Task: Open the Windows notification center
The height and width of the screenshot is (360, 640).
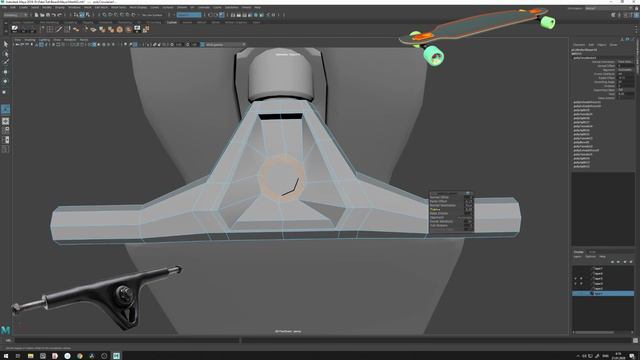Action: click(632, 356)
